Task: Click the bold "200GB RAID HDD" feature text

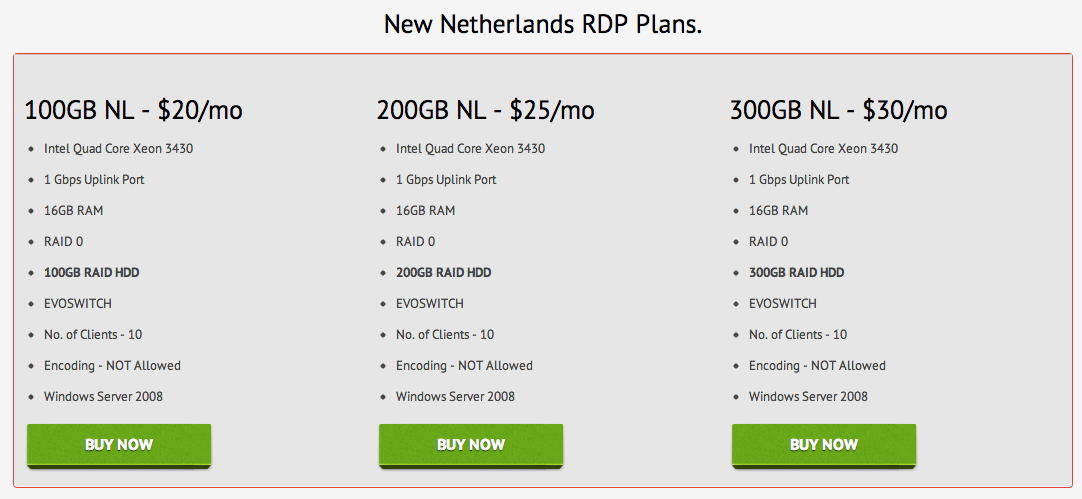Action: [443, 273]
